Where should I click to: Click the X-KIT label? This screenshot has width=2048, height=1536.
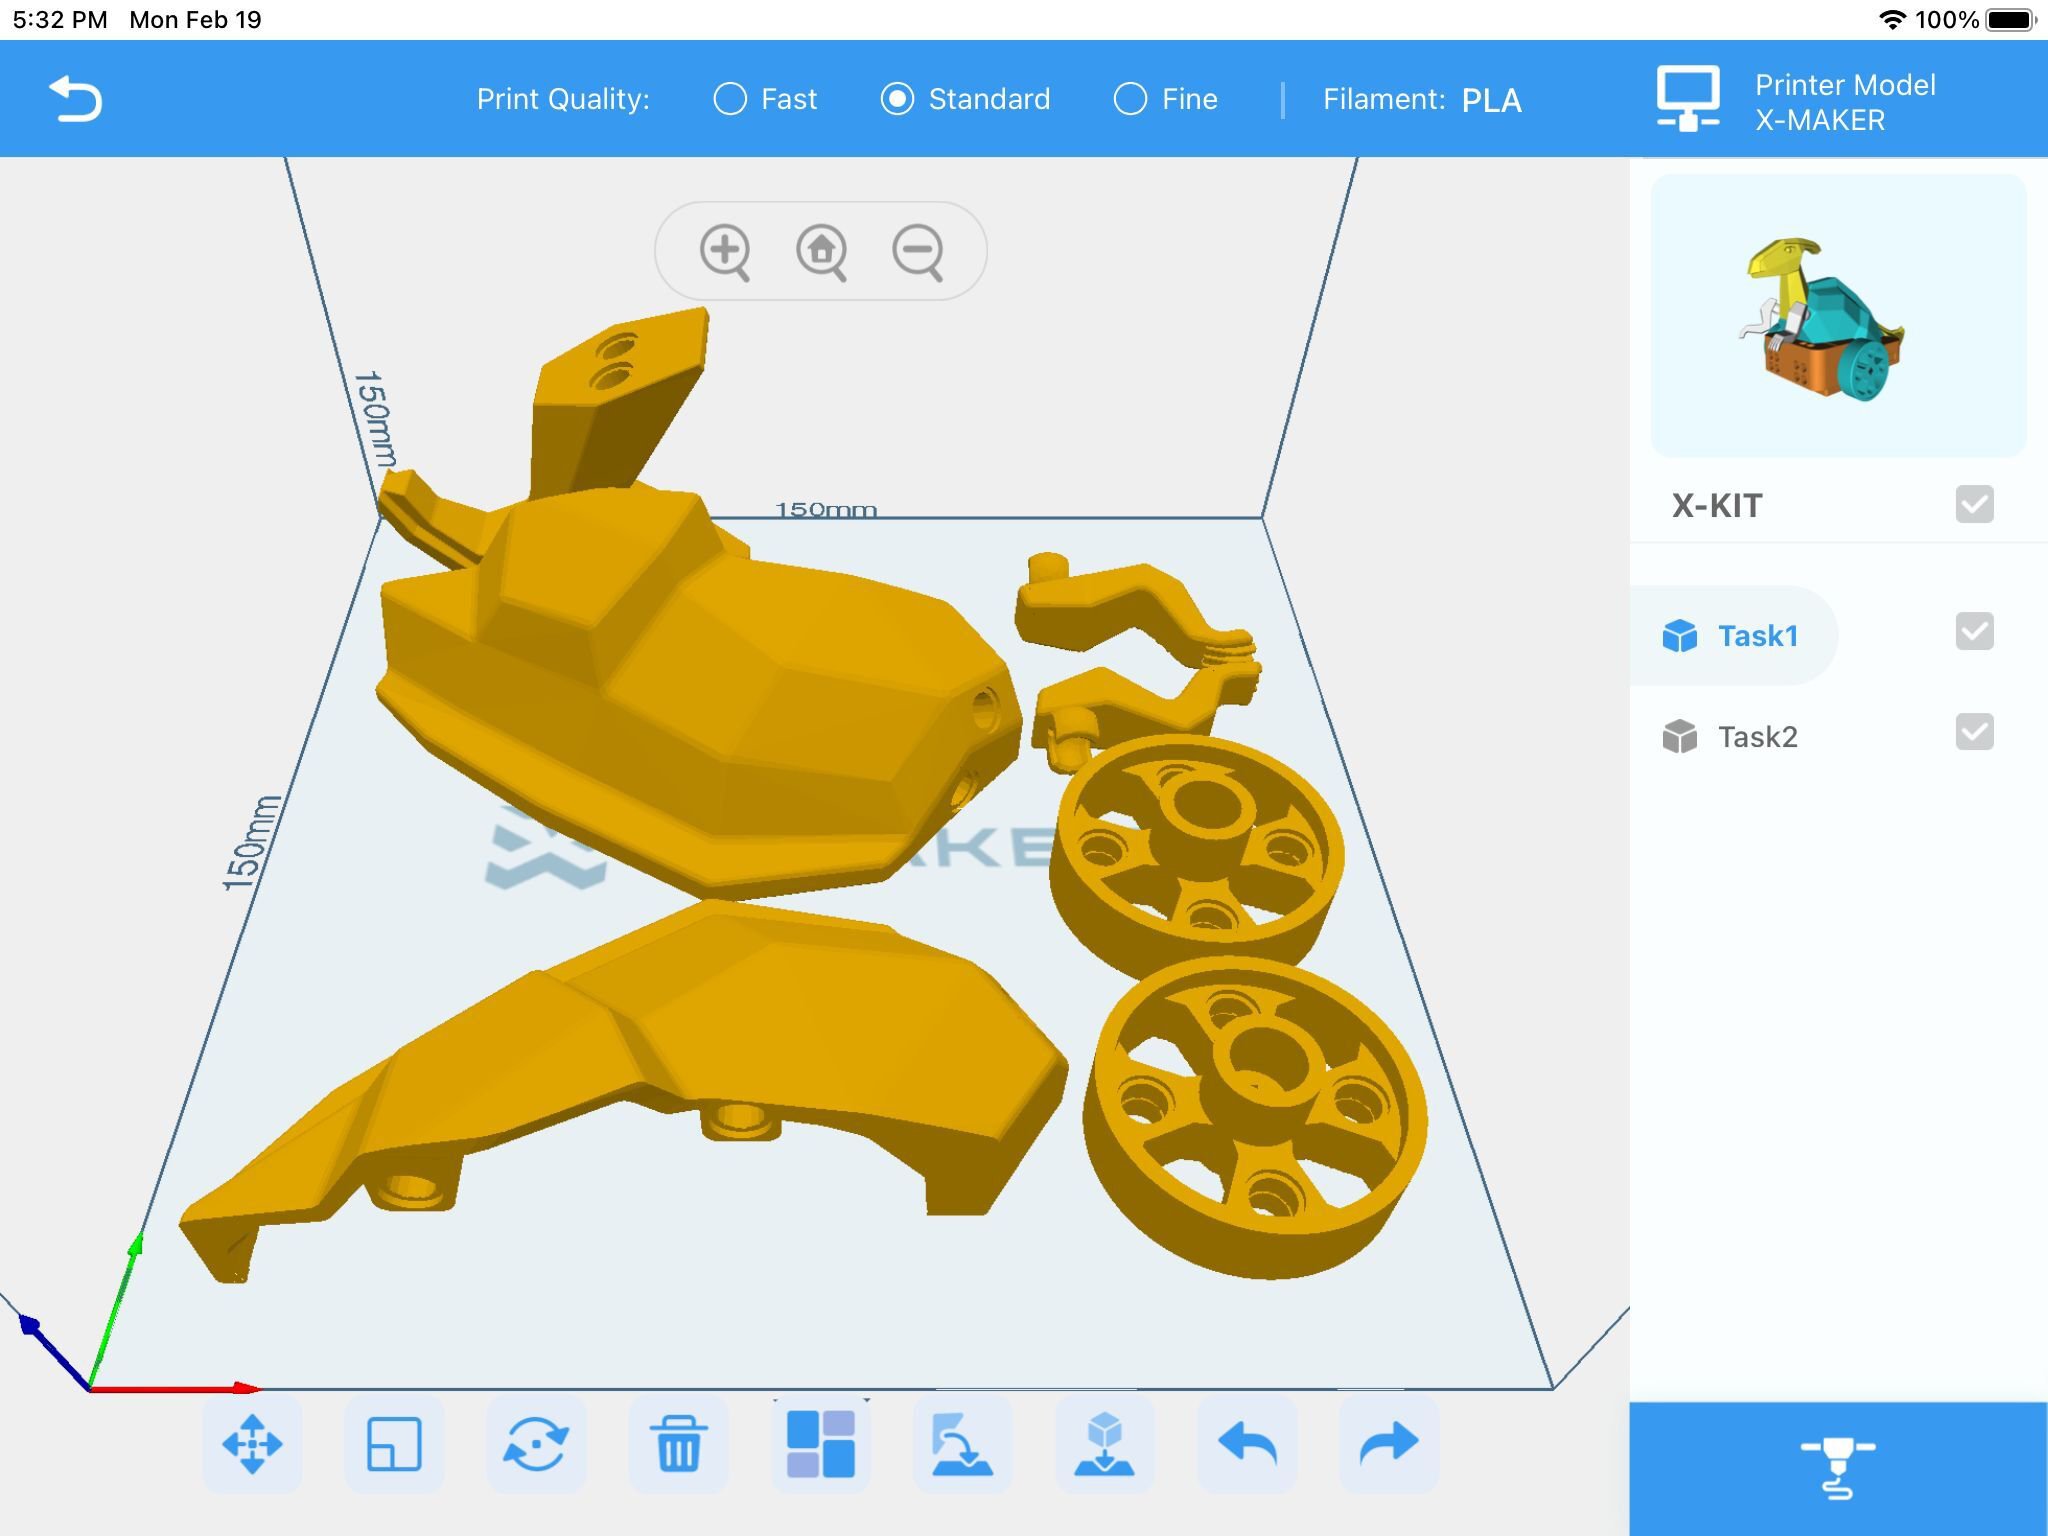click(1717, 506)
